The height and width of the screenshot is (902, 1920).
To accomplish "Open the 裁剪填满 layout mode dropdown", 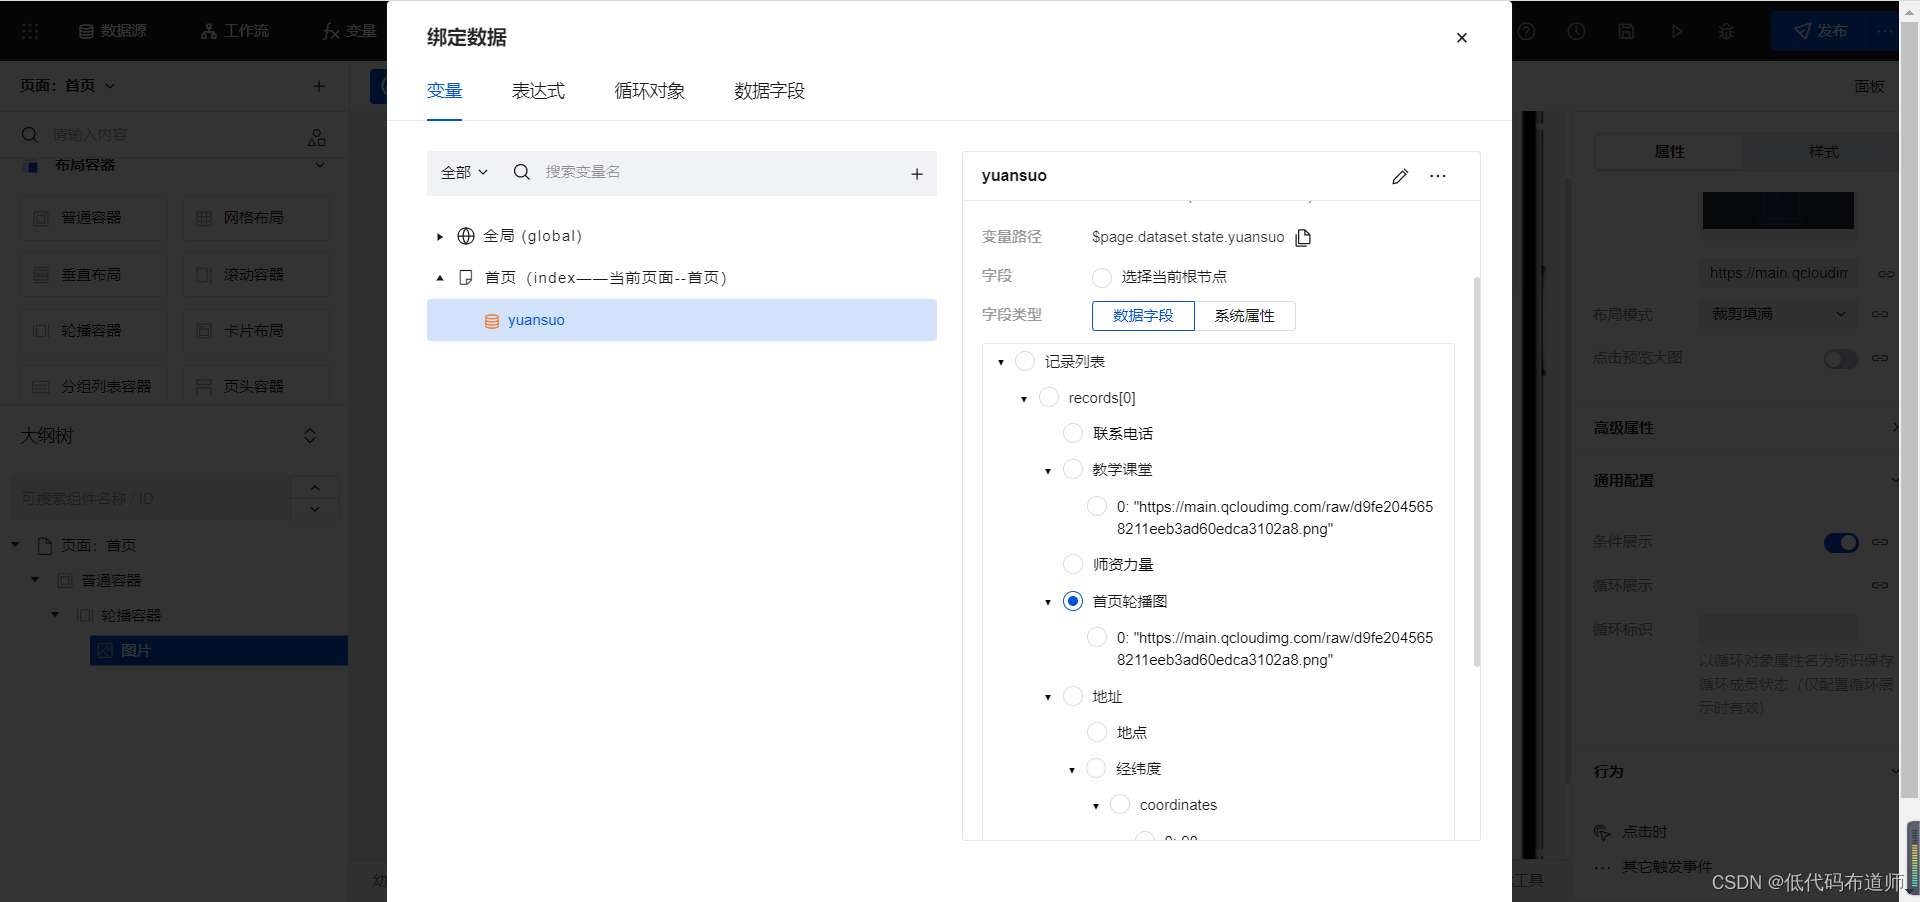I will [x=1778, y=314].
